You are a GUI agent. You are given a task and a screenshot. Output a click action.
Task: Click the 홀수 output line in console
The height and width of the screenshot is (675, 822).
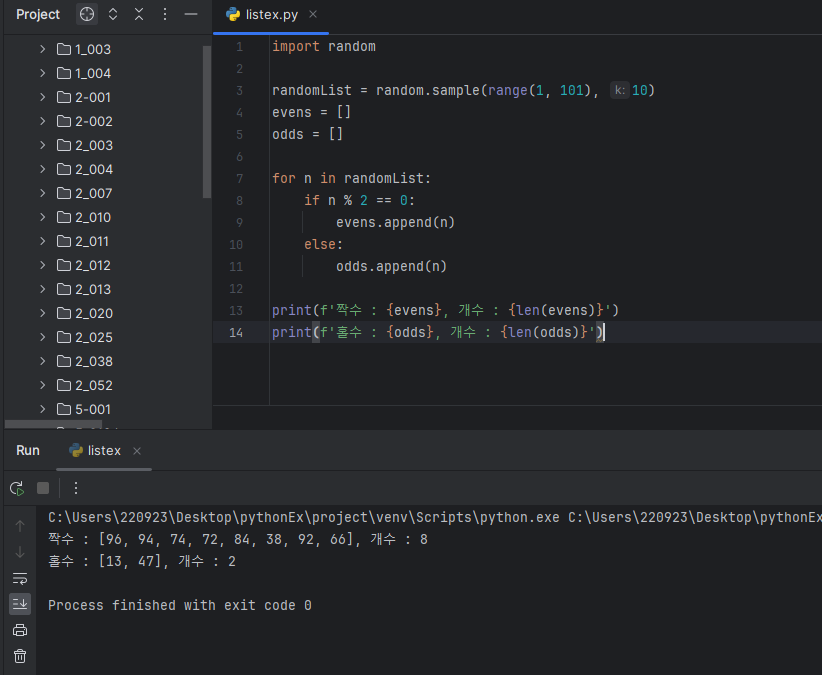point(142,561)
